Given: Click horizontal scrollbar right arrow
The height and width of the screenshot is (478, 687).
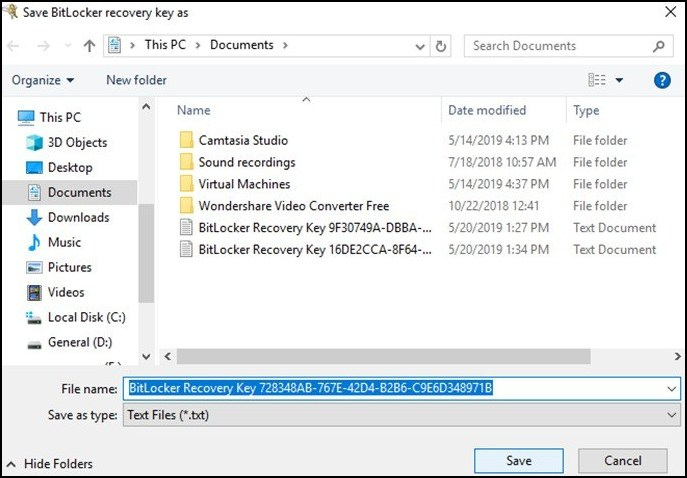Looking at the screenshot, I should 677,356.
